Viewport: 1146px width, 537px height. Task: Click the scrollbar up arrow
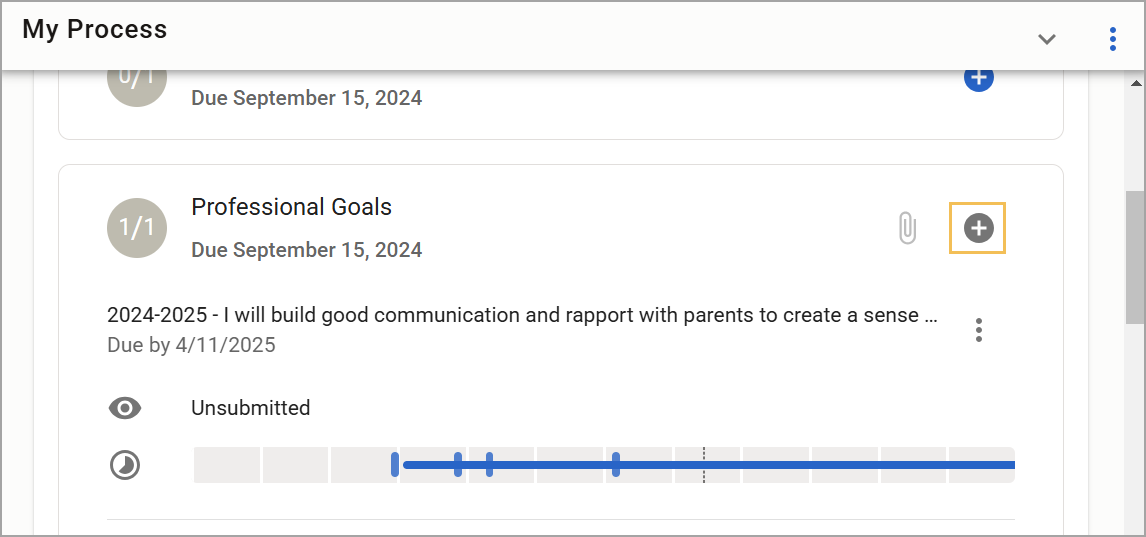1136,80
